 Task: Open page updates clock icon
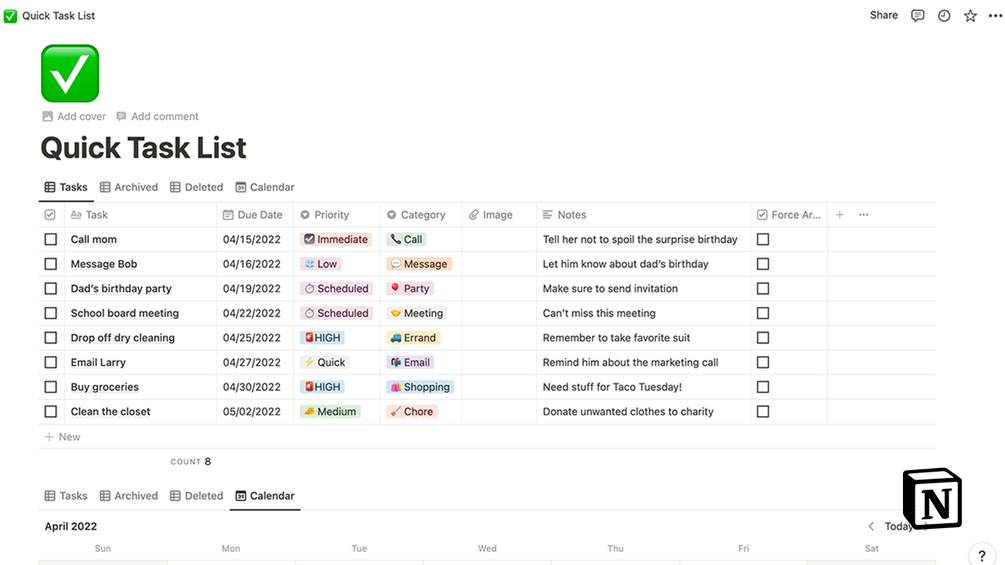point(944,16)
